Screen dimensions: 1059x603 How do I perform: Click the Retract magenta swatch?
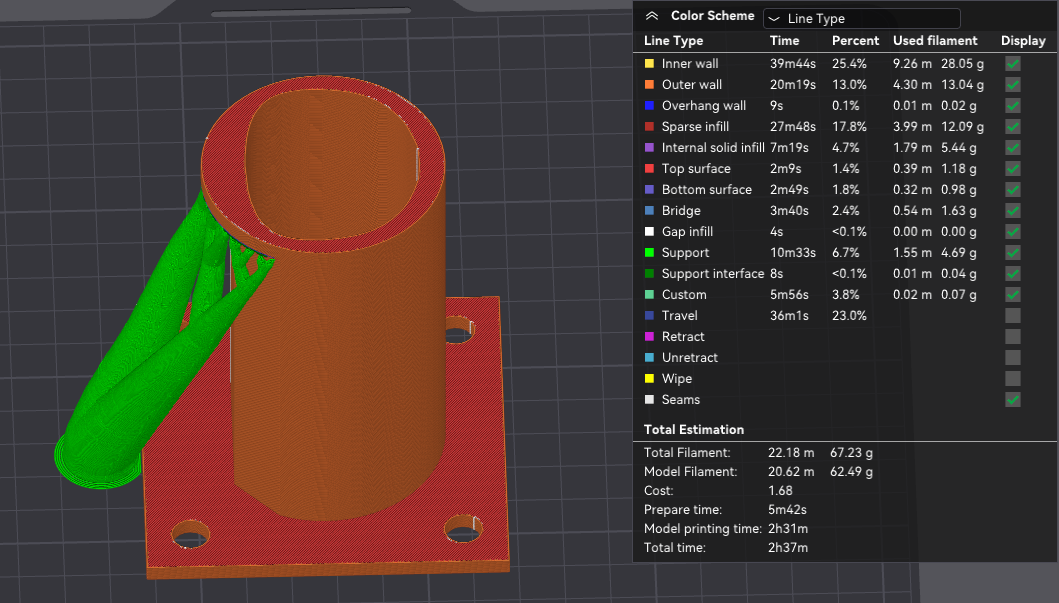click(x=649, y=336)
